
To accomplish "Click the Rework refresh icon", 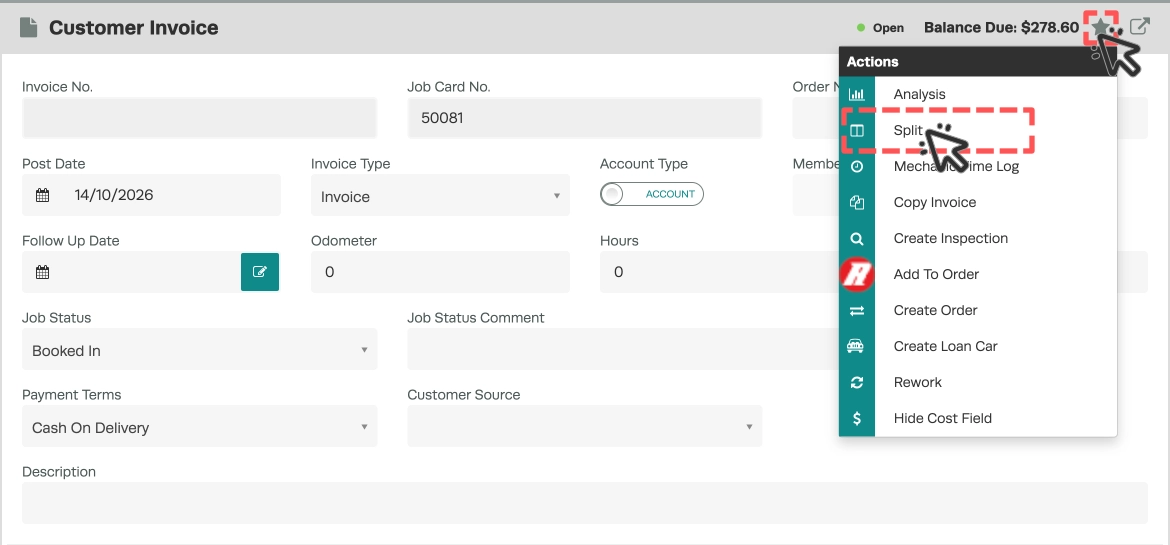I will click(x=857, y=382).
